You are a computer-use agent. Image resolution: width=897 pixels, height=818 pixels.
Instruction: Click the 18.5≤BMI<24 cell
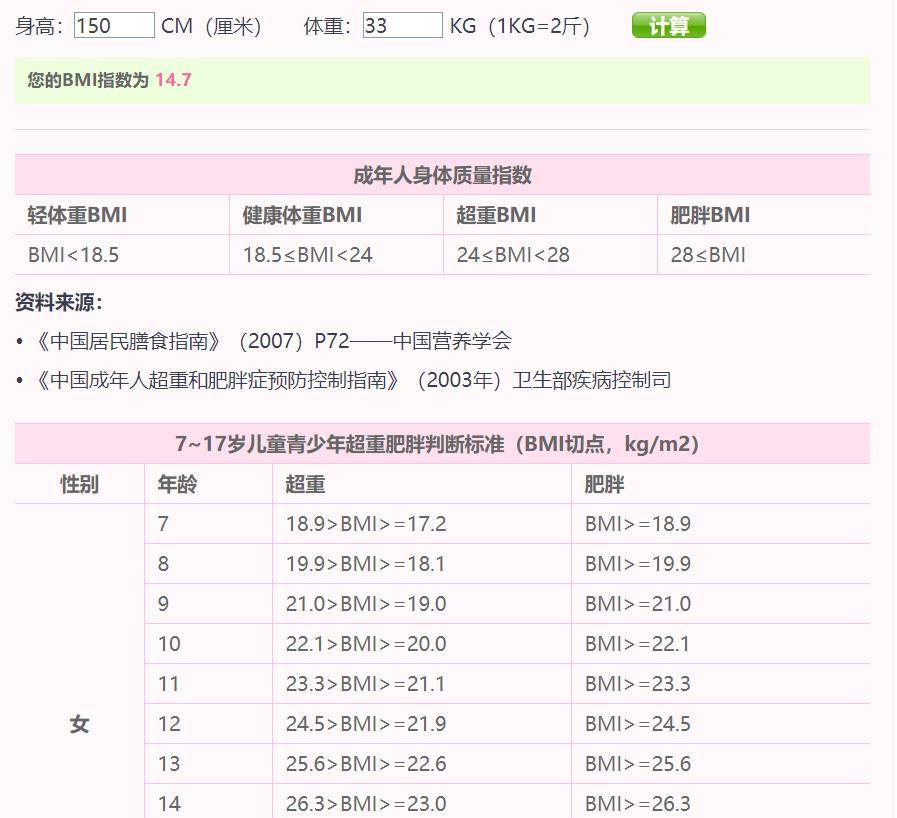(x=336, y=255)
